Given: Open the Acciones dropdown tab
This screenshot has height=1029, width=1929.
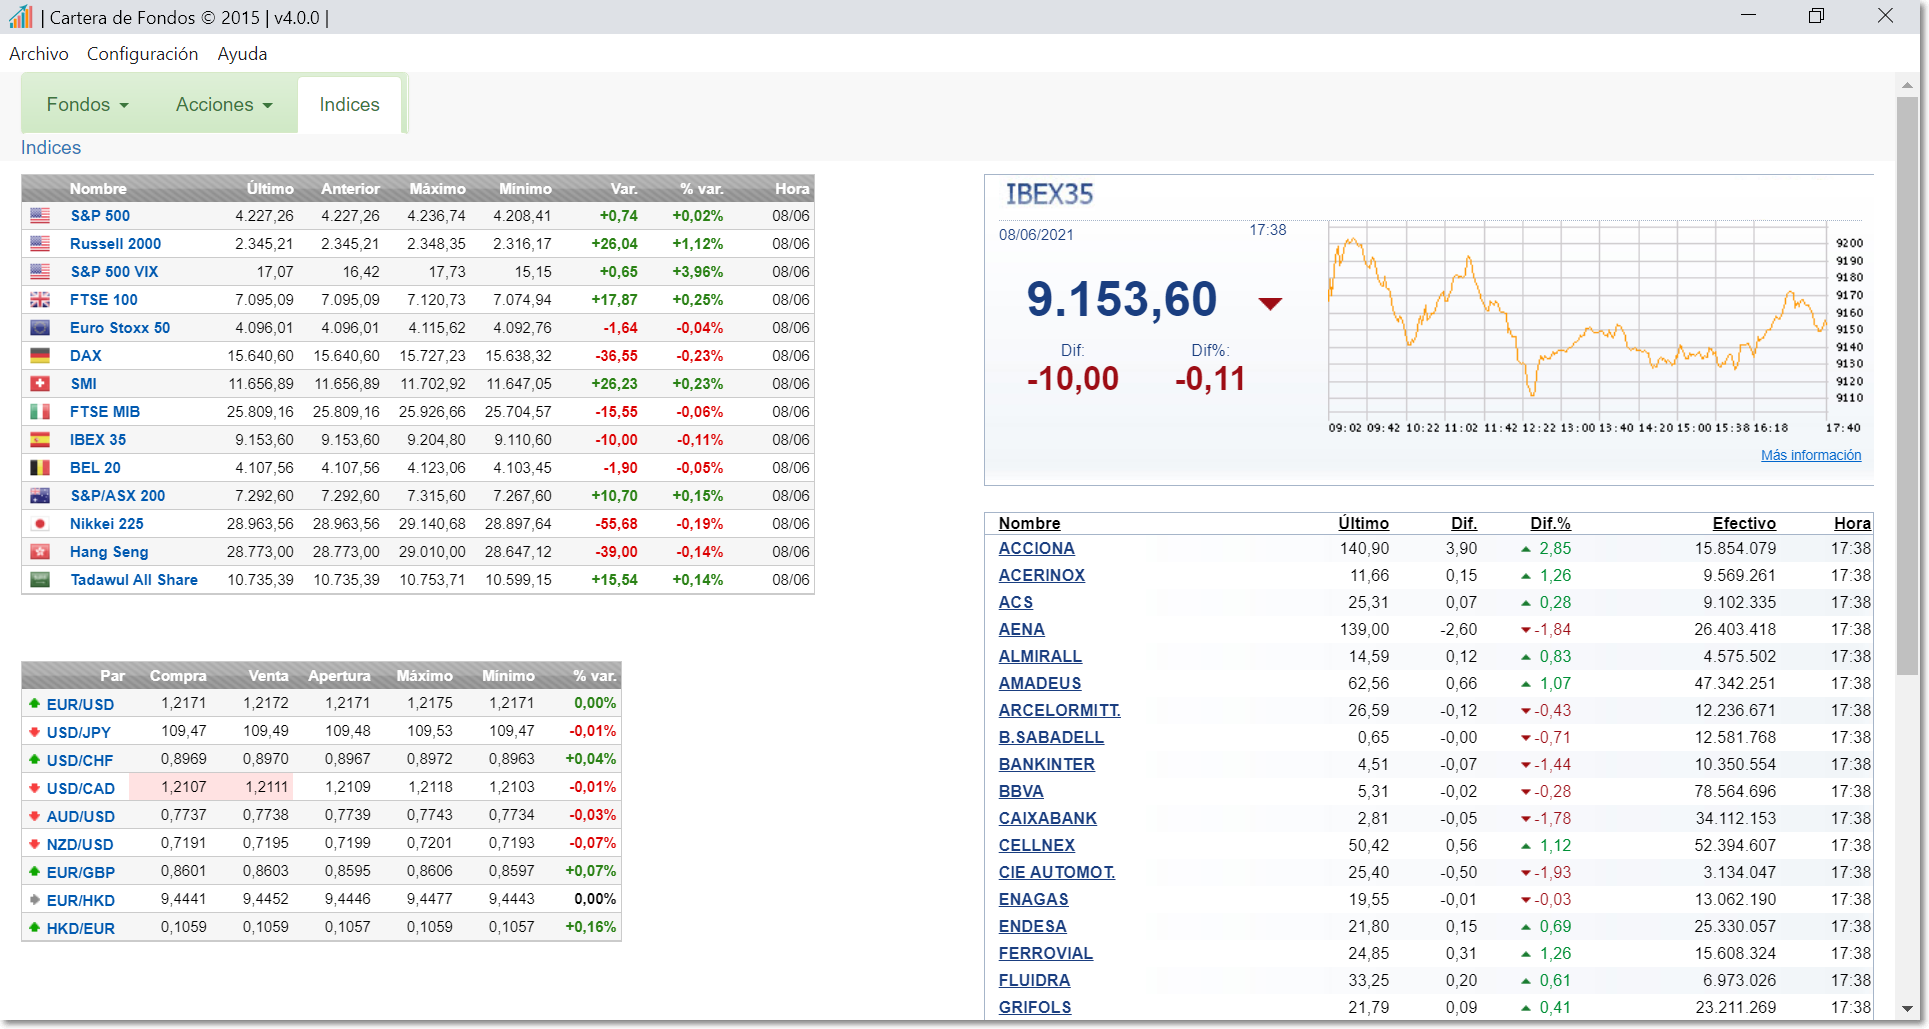Looking at the screenshot, I should pyautogui.click(x=224, y=104).
